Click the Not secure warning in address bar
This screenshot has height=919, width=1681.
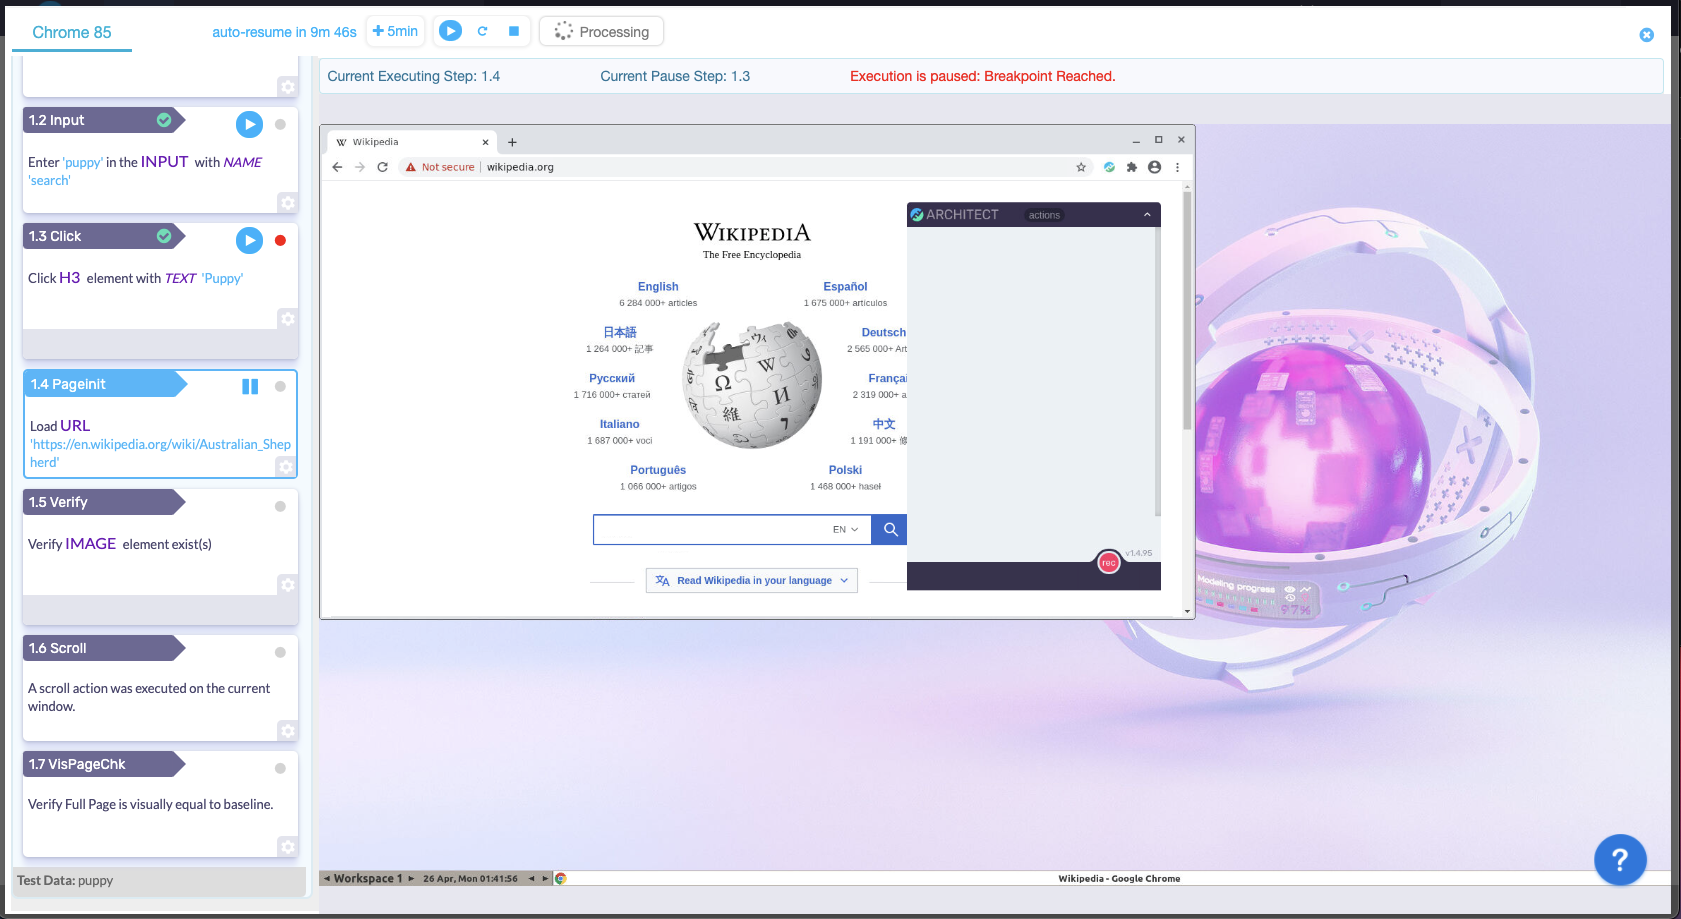coord(440,167)
